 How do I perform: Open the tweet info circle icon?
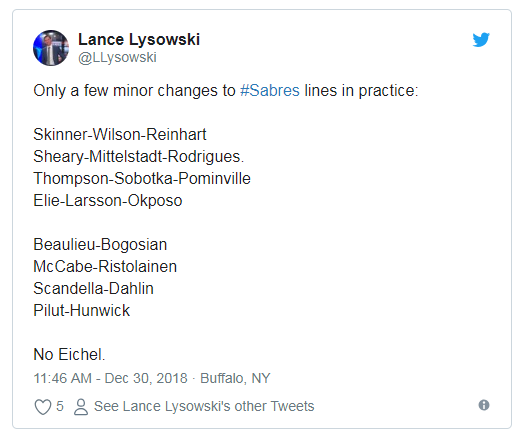pyautogui.click(x=484, y=405)
